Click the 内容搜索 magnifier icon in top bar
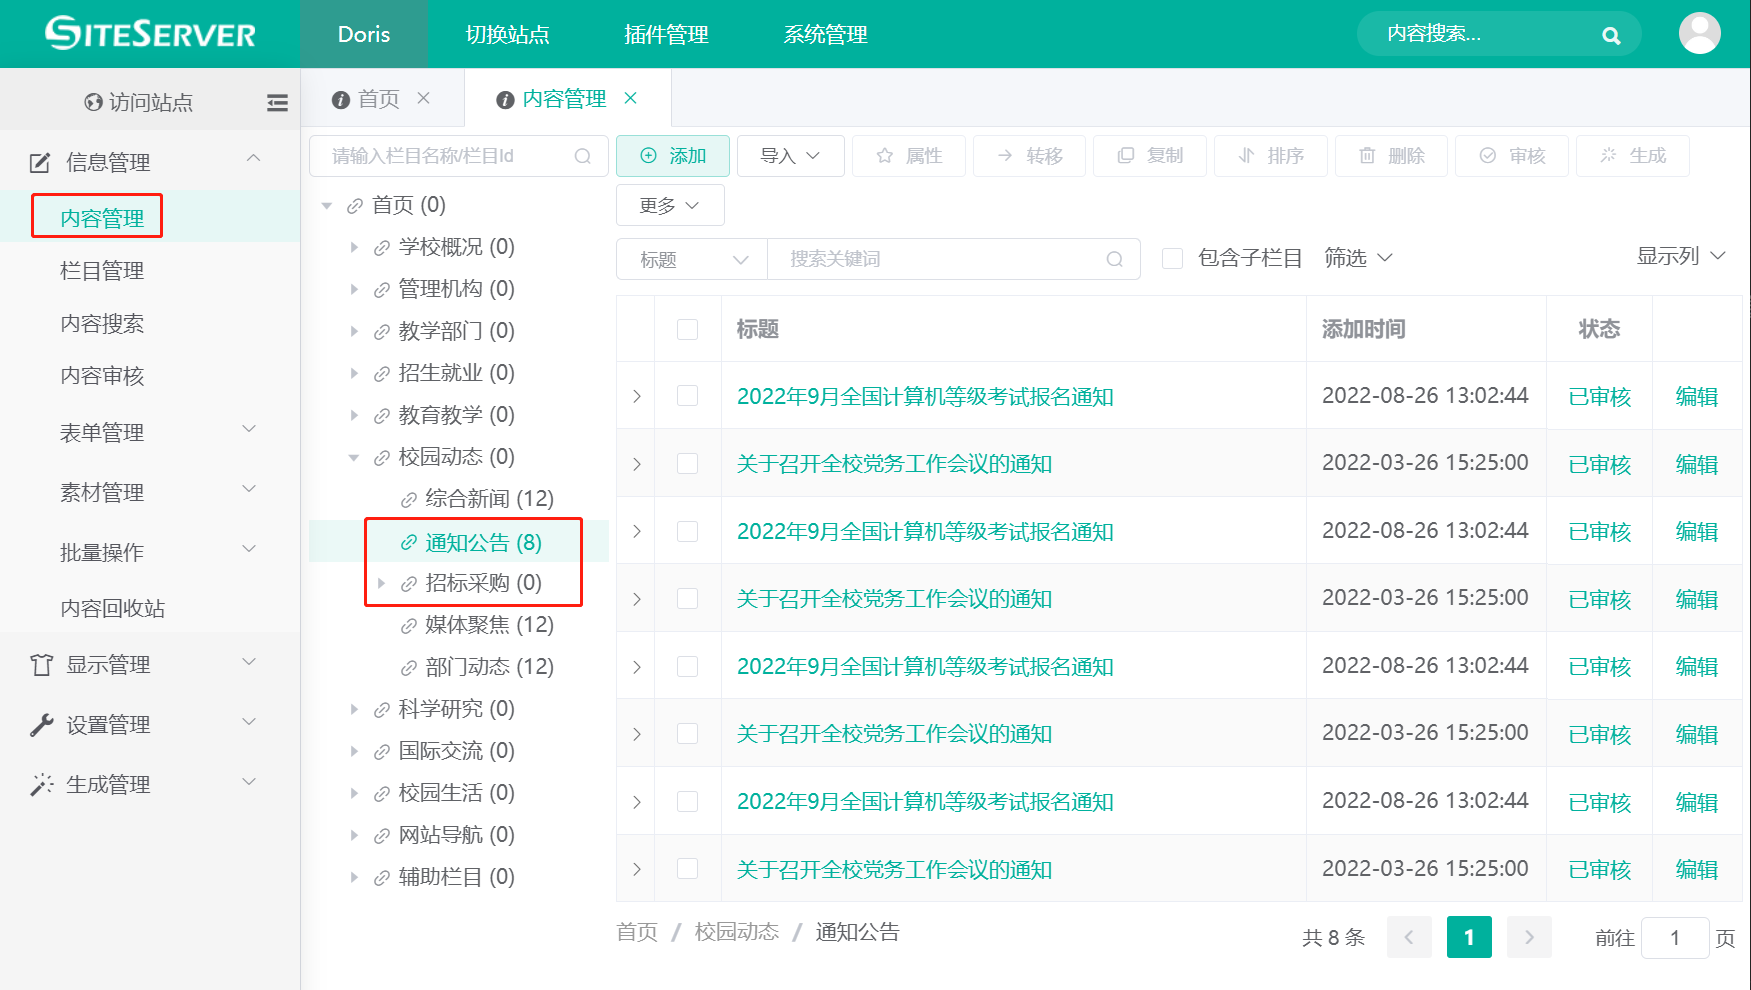 pos(1611,33)
